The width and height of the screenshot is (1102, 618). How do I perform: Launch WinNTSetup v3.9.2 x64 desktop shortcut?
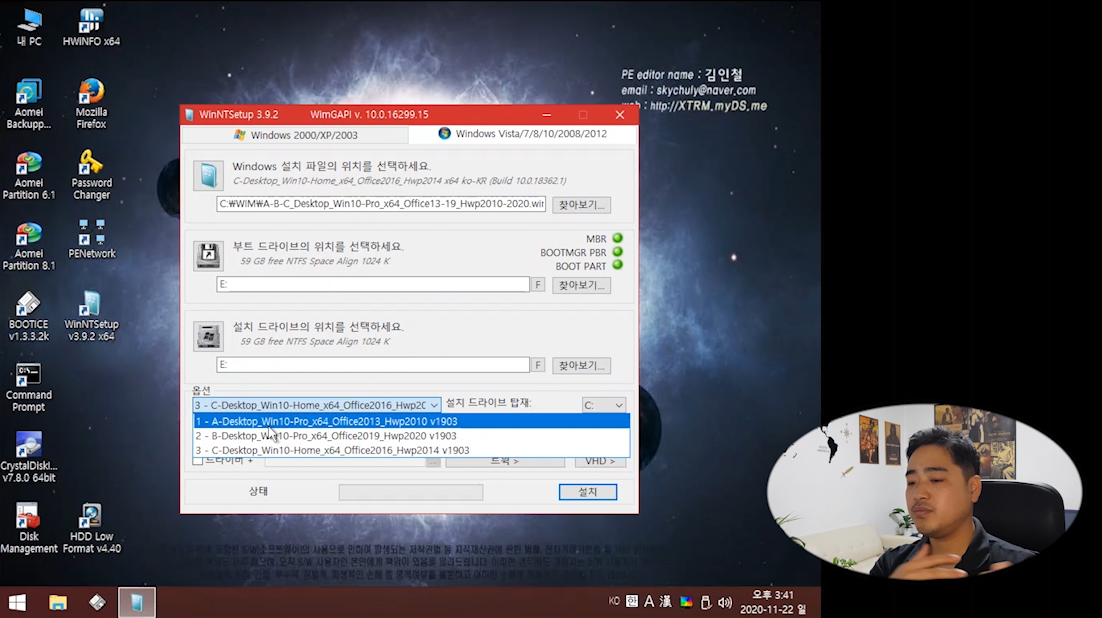91,317
